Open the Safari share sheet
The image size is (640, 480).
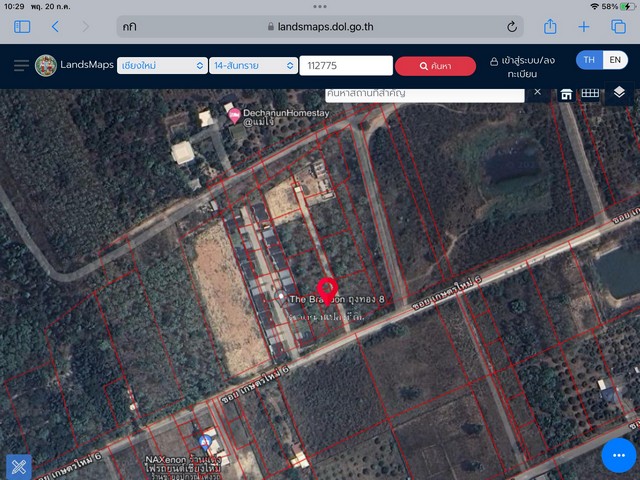click(550, 27)
